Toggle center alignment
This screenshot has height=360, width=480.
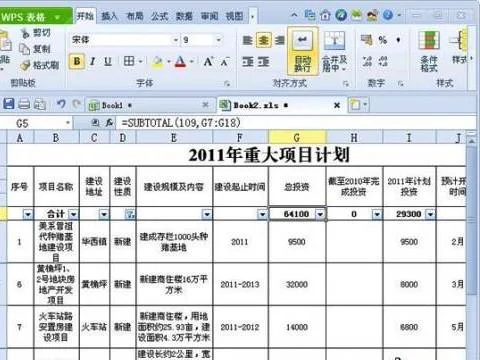pos(264,41)
